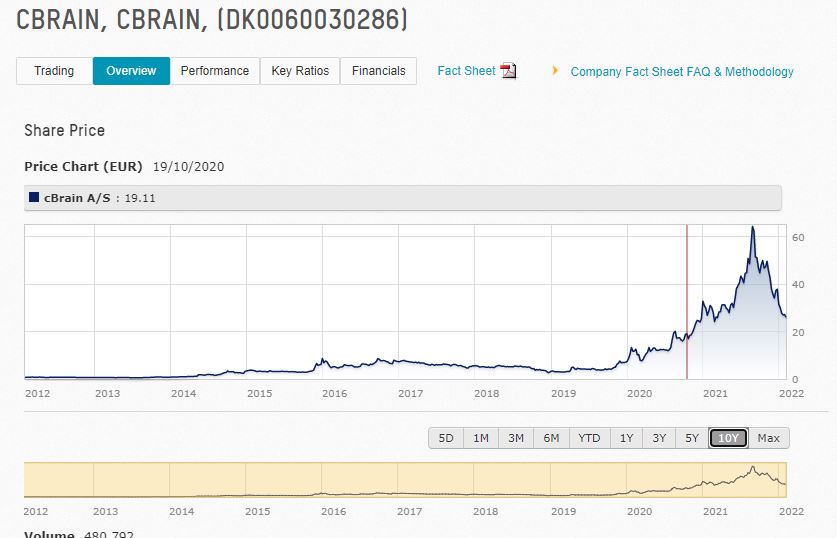Screen dimensions: 837x538
Task: Open the Fact Sheet PDF icon
Action: click(x=508, y=71)
